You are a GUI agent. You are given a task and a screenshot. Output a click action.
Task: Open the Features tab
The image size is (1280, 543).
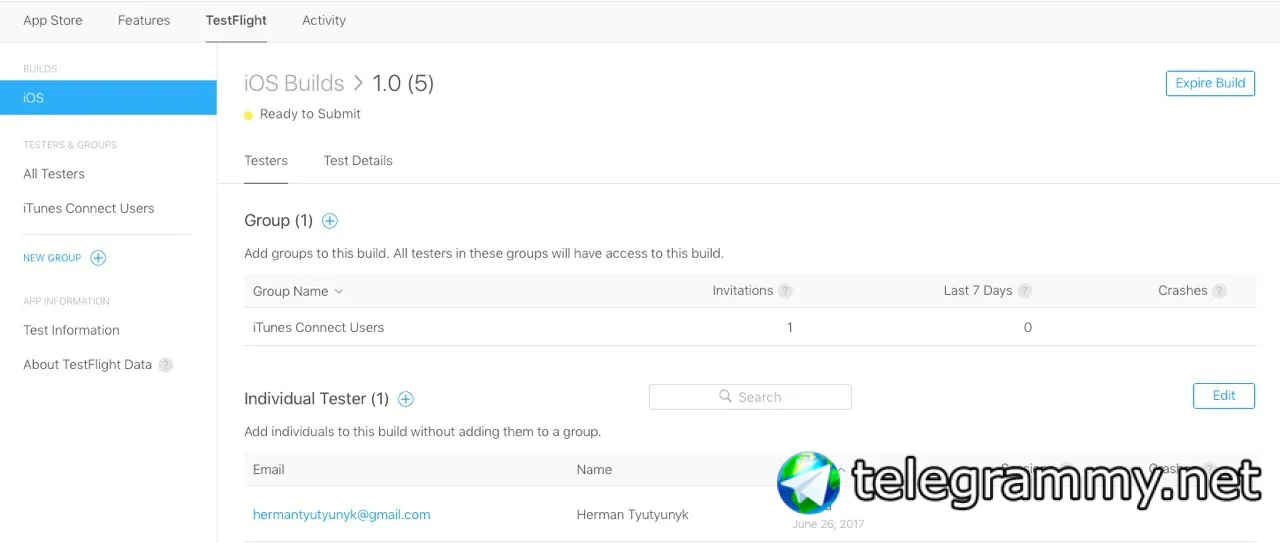[144, 20]
